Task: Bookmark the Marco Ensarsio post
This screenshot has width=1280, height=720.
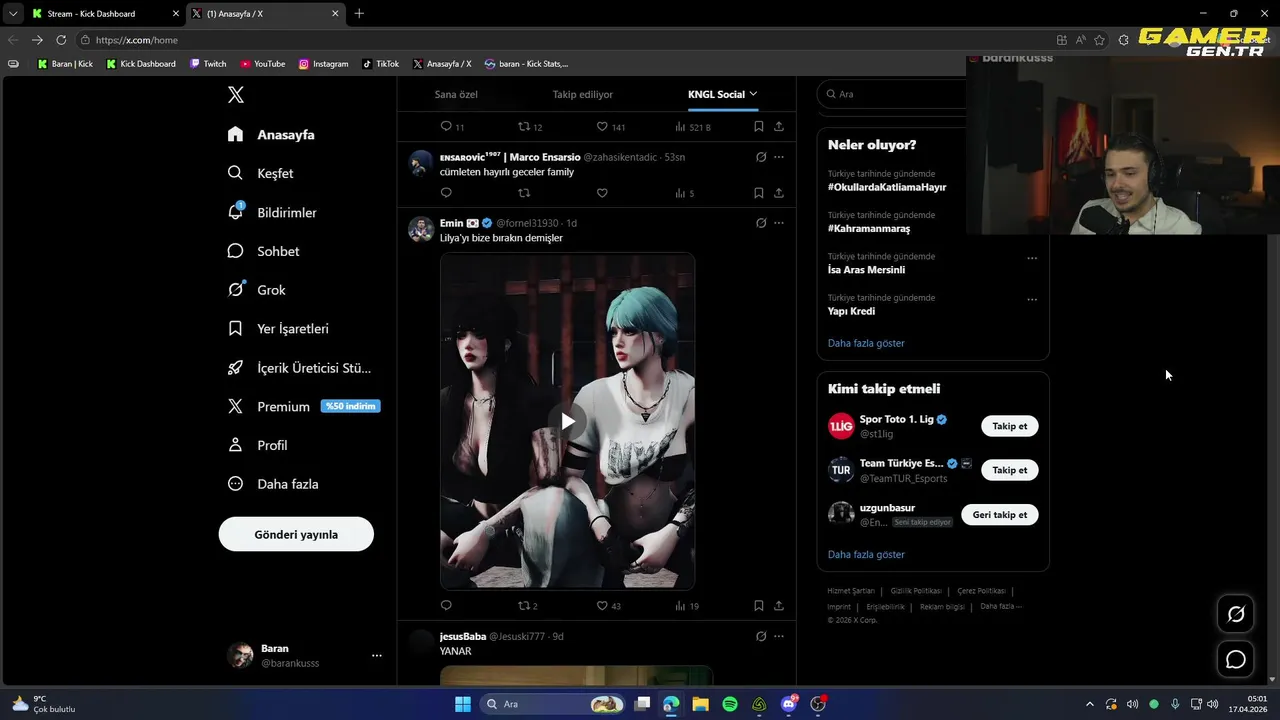Action: (759, 193)
